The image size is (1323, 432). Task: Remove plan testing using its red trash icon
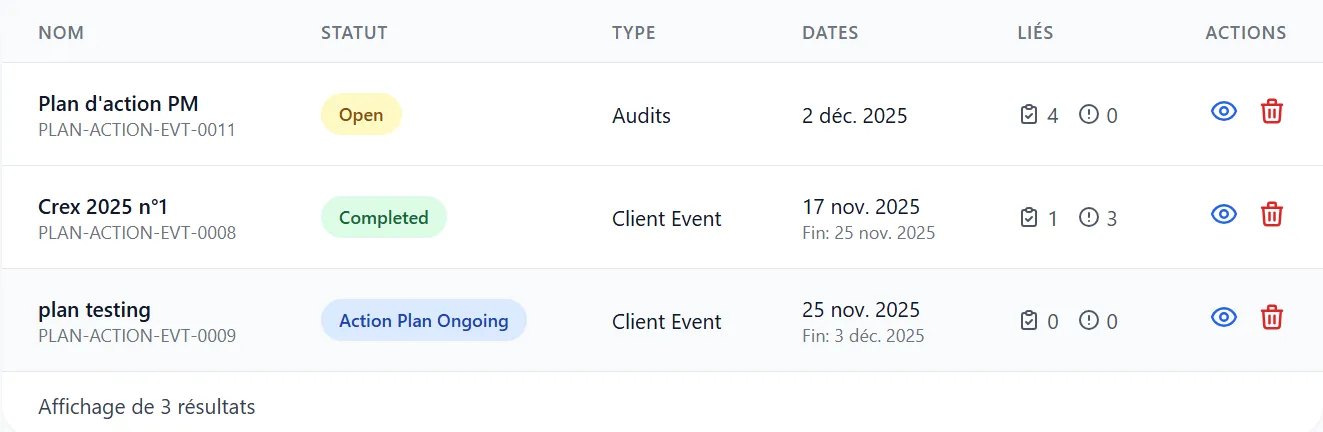(x=1271, y=317)
